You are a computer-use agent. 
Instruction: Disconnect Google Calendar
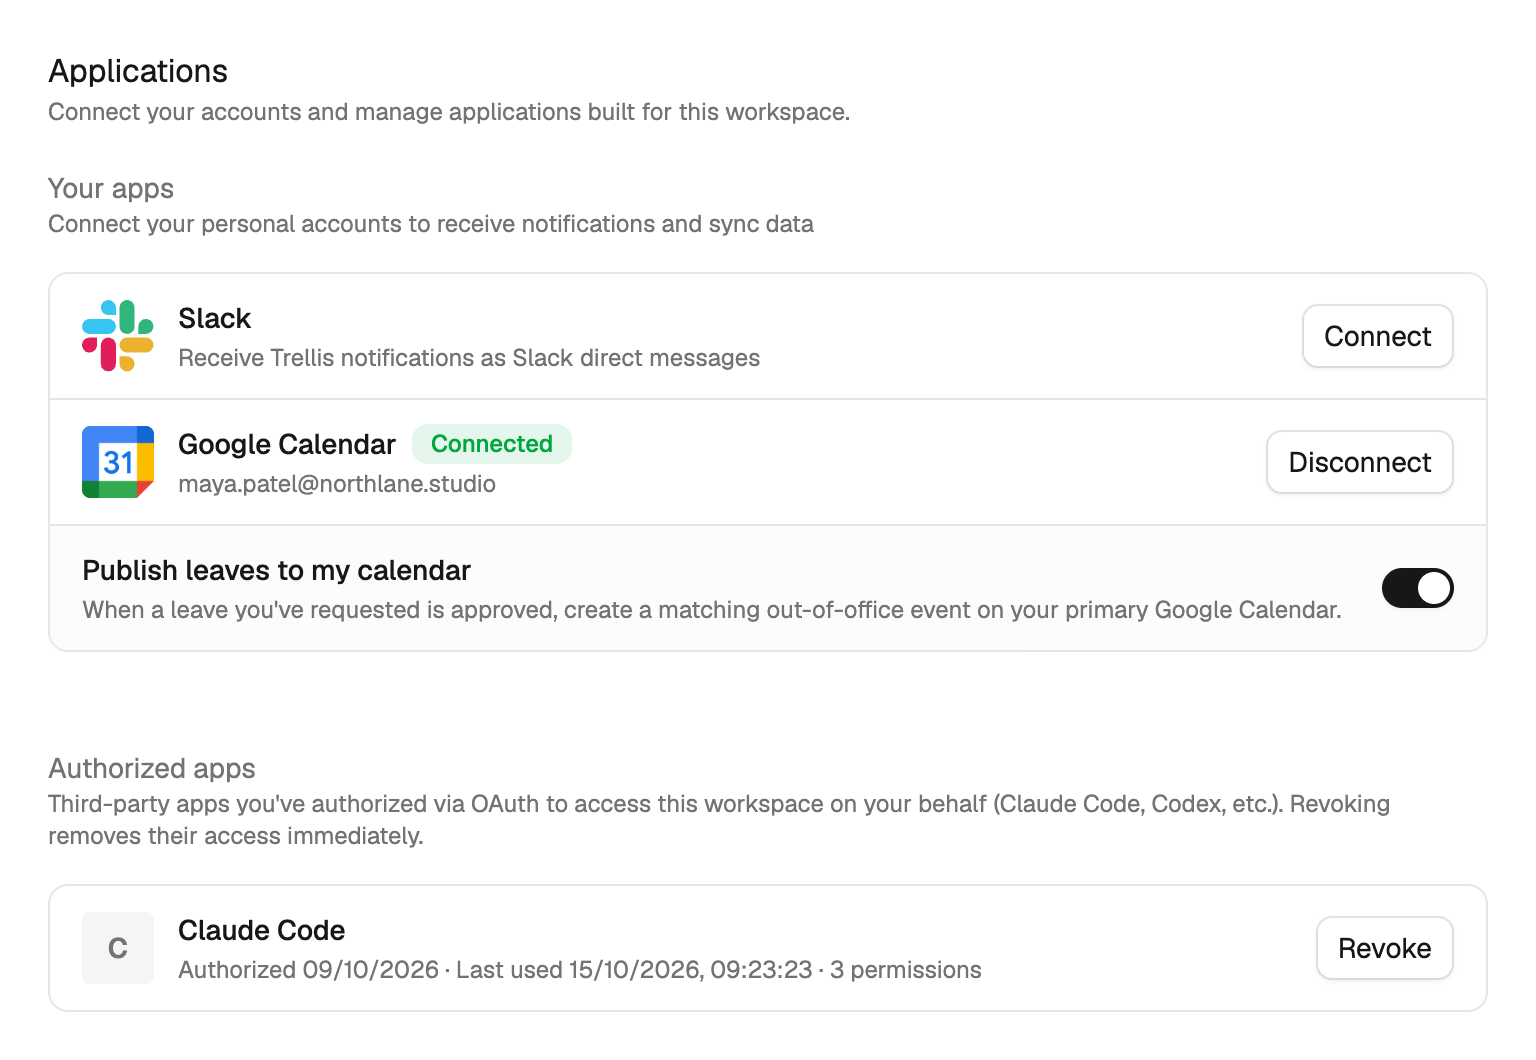[1359, 462]
